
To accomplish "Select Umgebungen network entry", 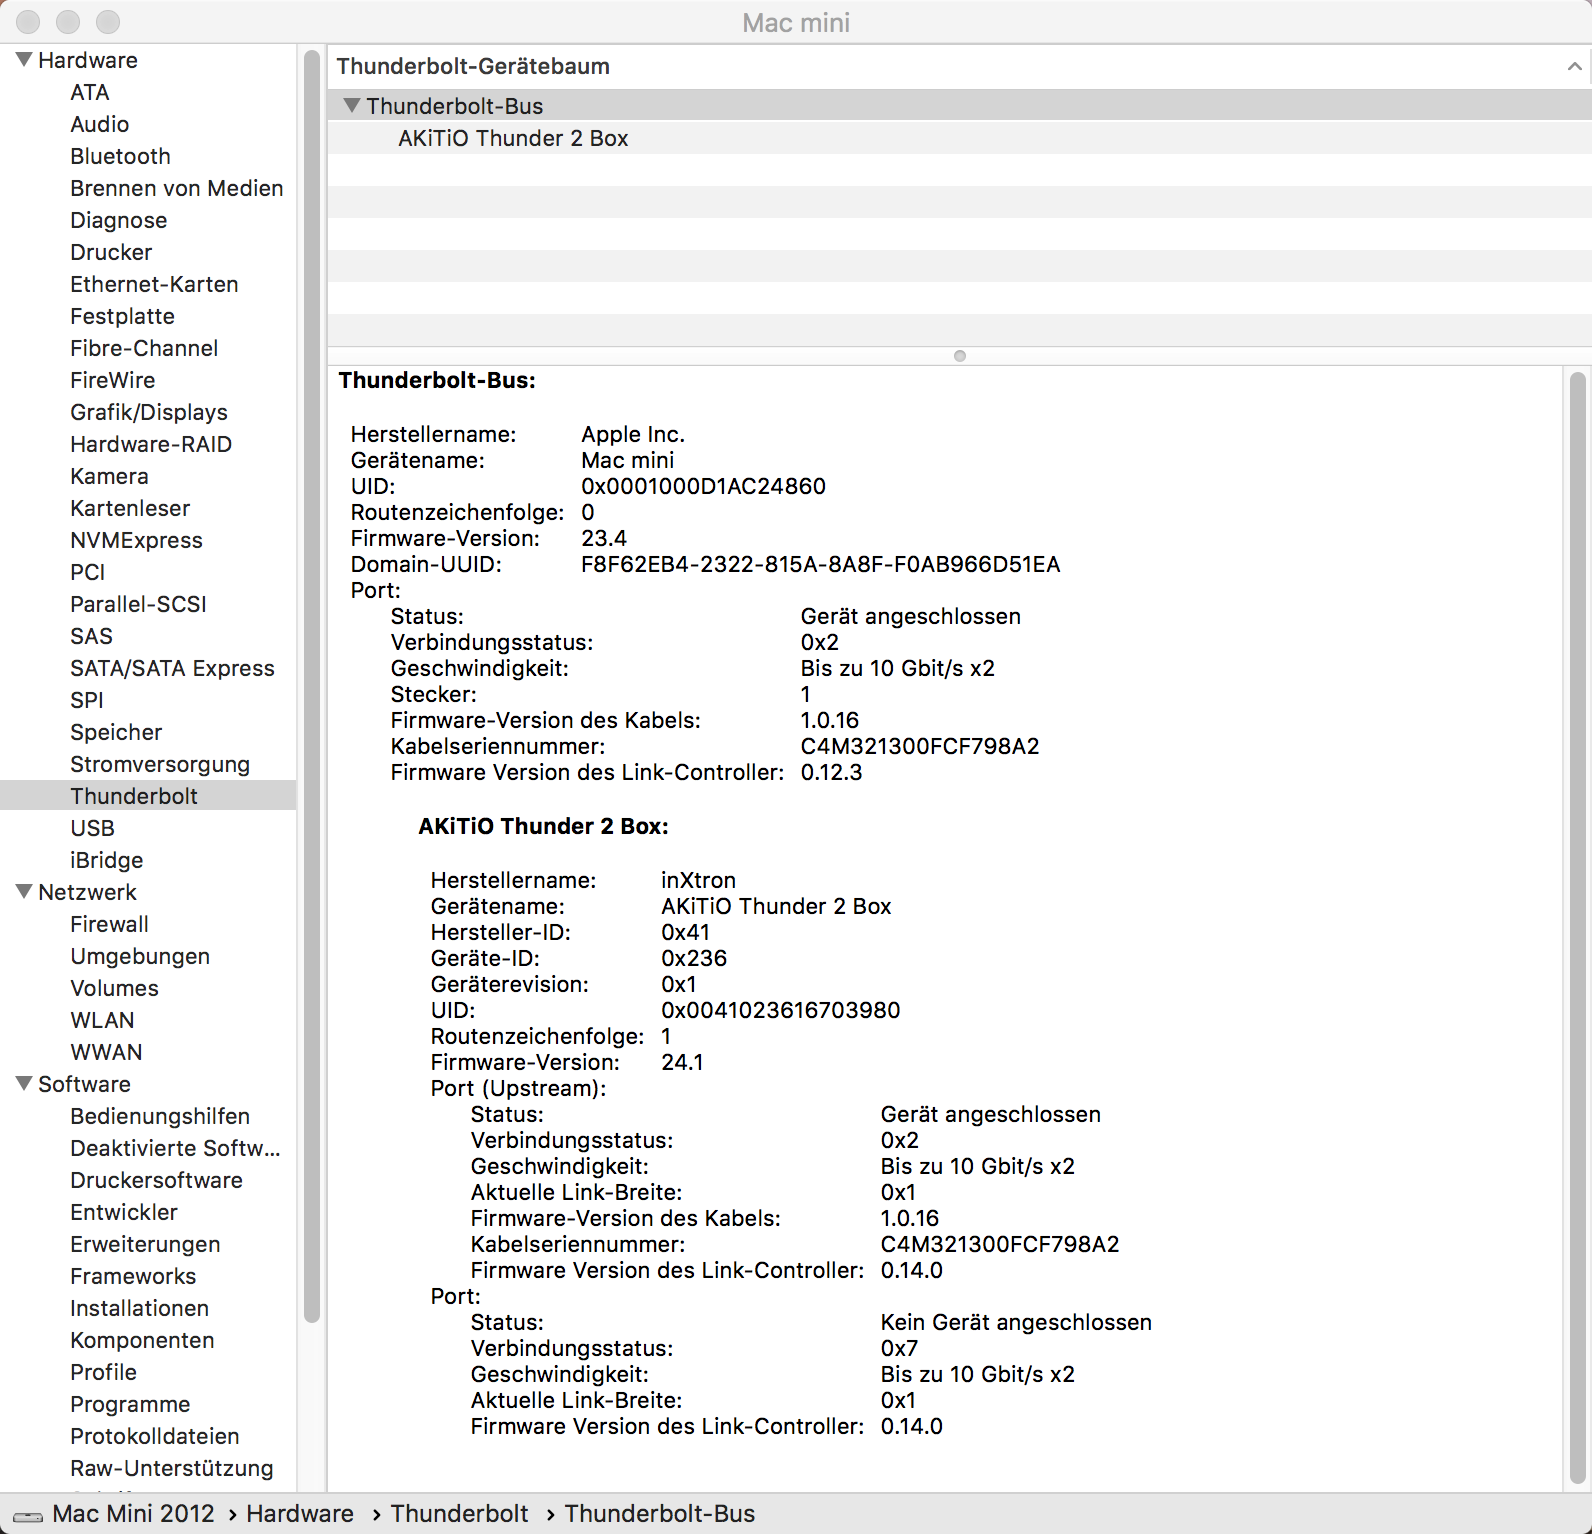I will tap(140, 956).
